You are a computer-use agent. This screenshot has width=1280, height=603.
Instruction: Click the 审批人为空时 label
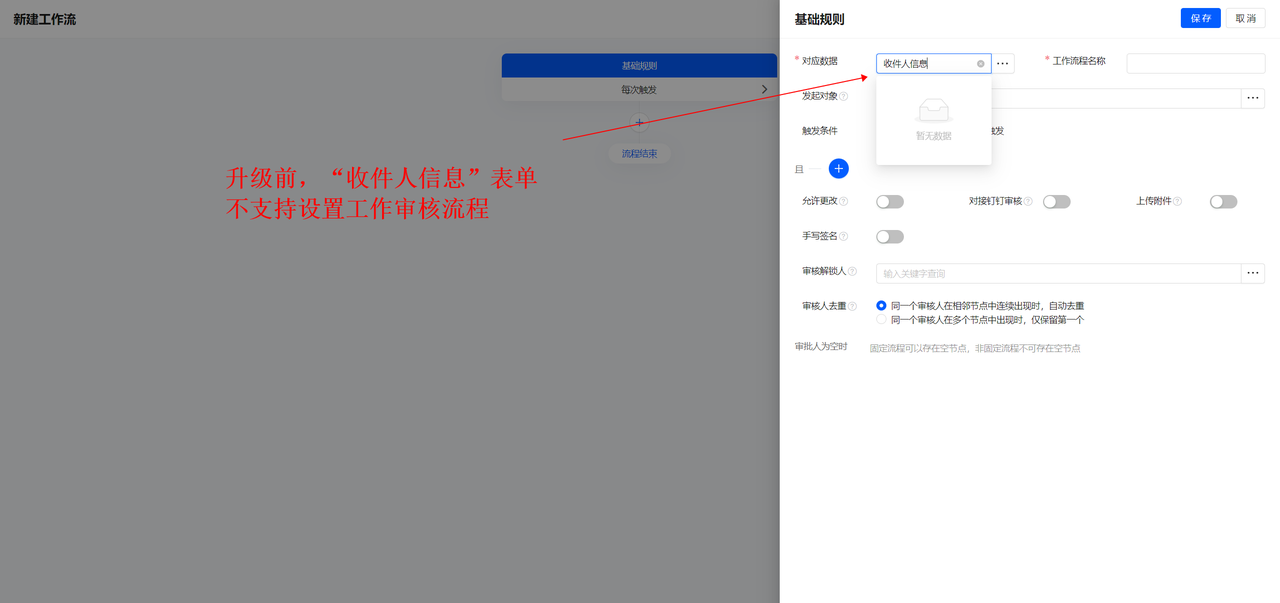(821, 347)
